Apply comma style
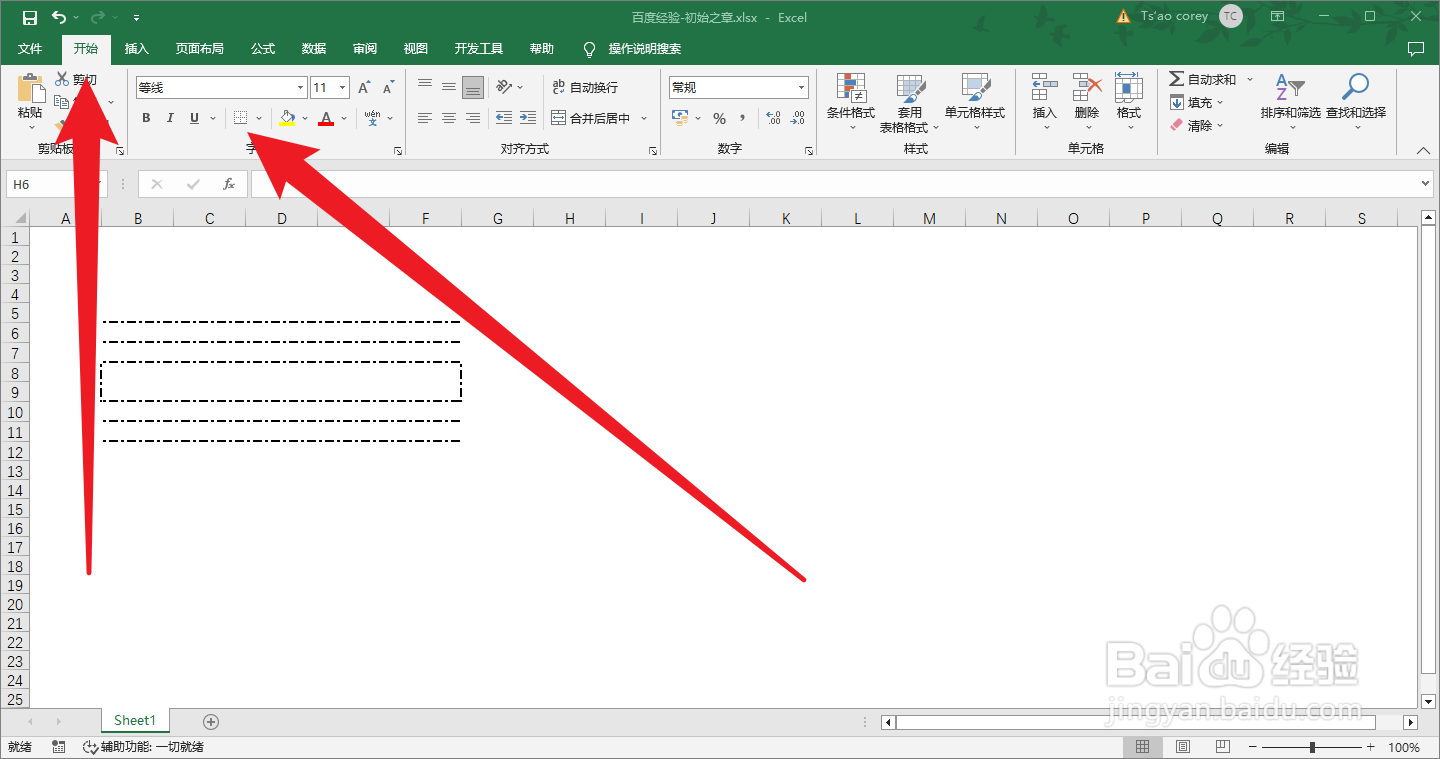Image resolution: width=1440 pixels, height=759 pixels. coord(743,118)
